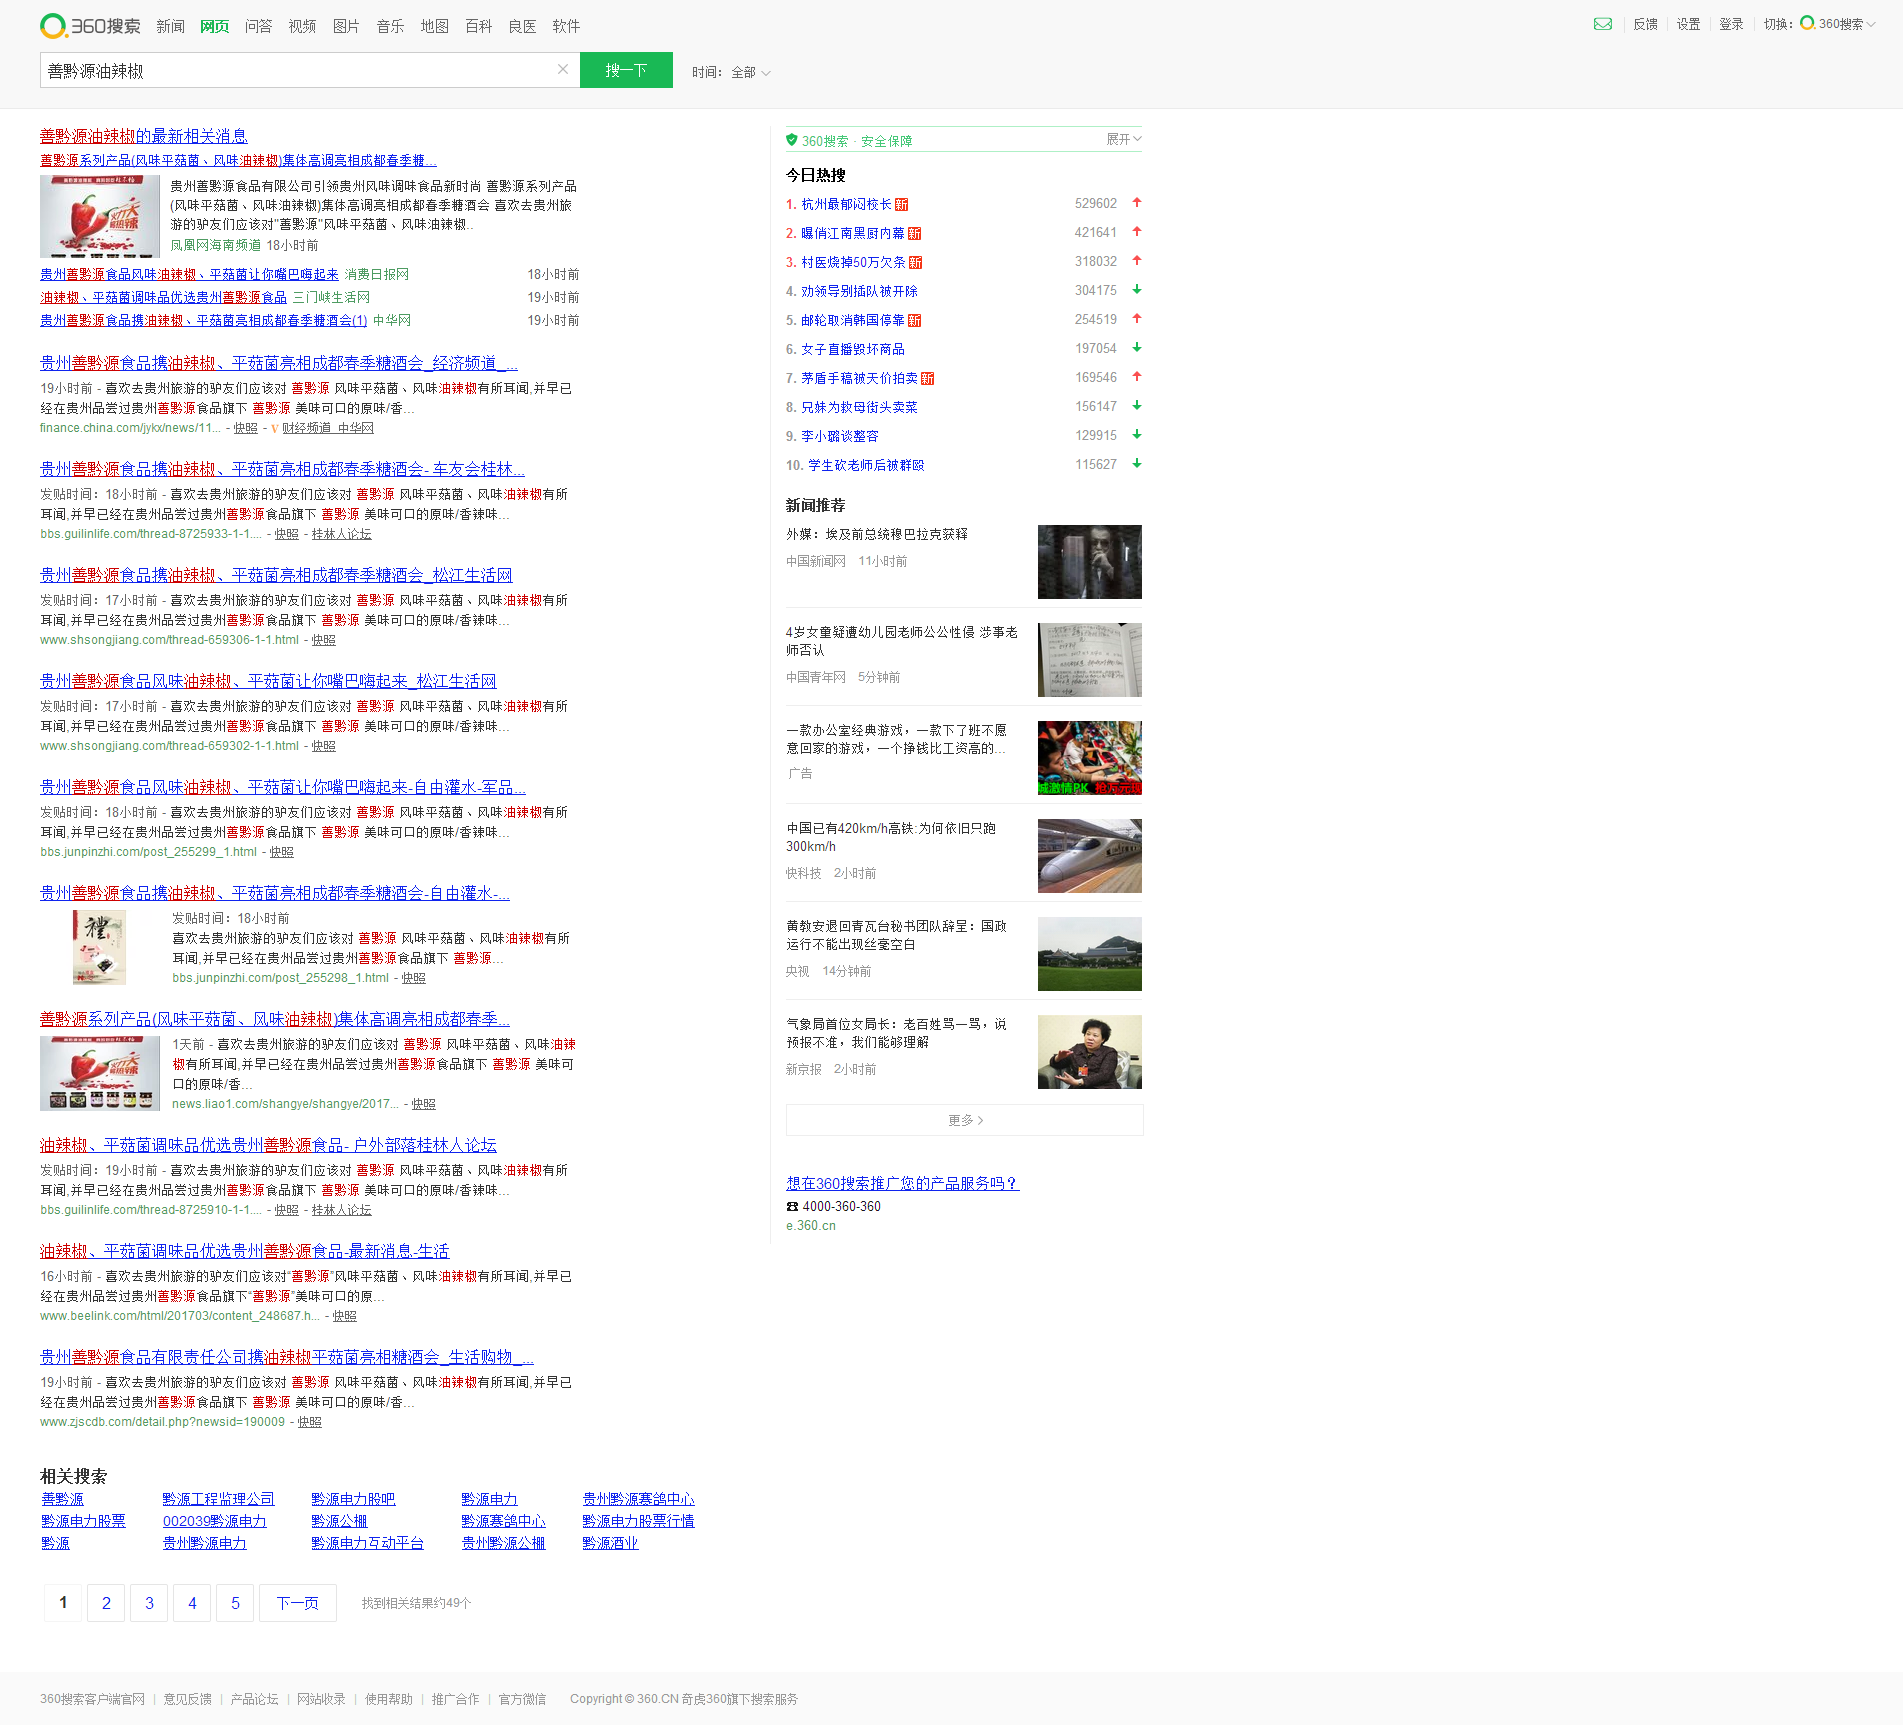Viewport: 1903px width, 1725px height.
Task: Open news 4岁女童疑遭幼儿园老师公公性侵
Action: (902, 641)
